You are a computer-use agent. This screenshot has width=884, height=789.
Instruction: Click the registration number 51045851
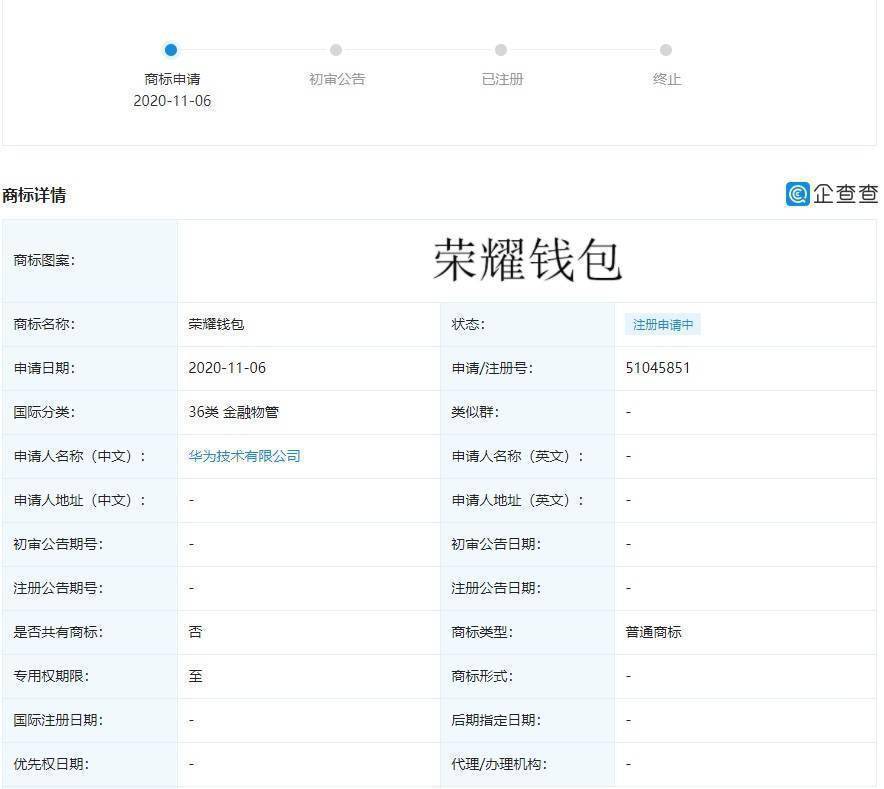[658, 368]
